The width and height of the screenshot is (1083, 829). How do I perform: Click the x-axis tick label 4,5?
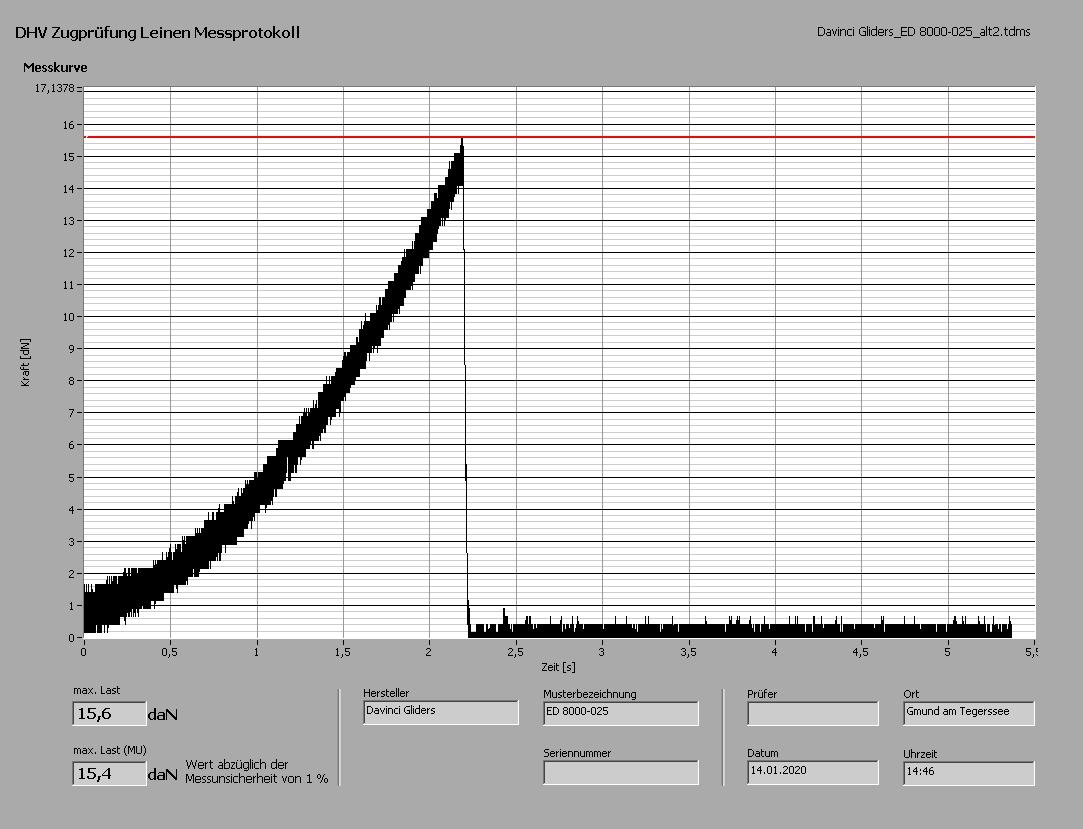(x=861, y=651)
